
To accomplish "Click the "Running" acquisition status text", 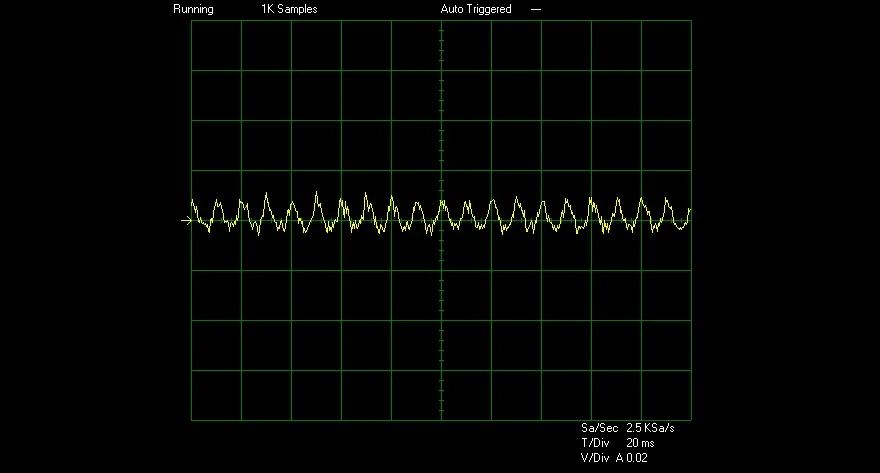I will (193, 10).
